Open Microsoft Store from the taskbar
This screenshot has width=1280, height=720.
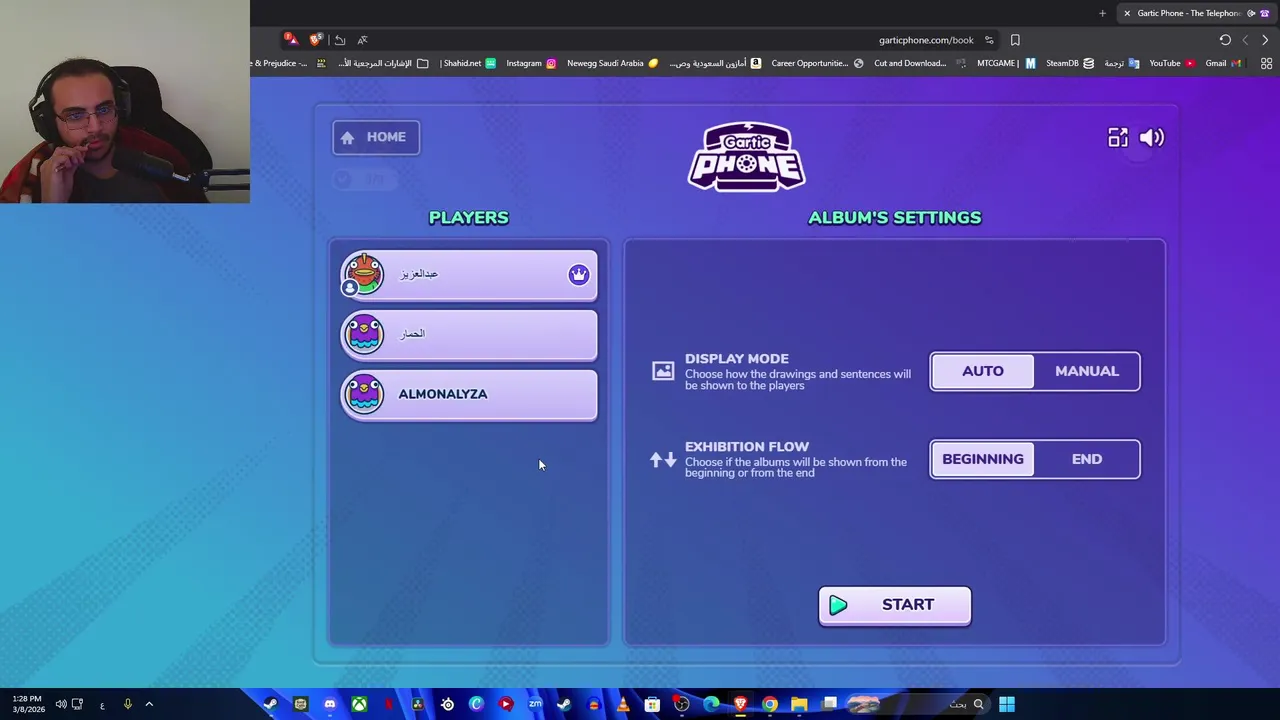[x=652, y=704]
